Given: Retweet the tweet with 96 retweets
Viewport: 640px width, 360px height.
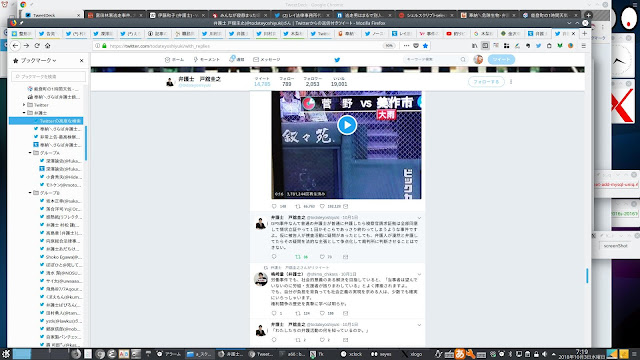Looking at the screenshot, I should (x=301, y=257).
